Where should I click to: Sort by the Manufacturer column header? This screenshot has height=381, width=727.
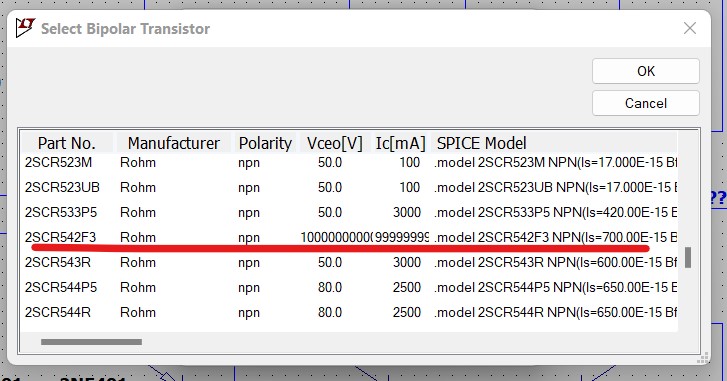[173, 143]
